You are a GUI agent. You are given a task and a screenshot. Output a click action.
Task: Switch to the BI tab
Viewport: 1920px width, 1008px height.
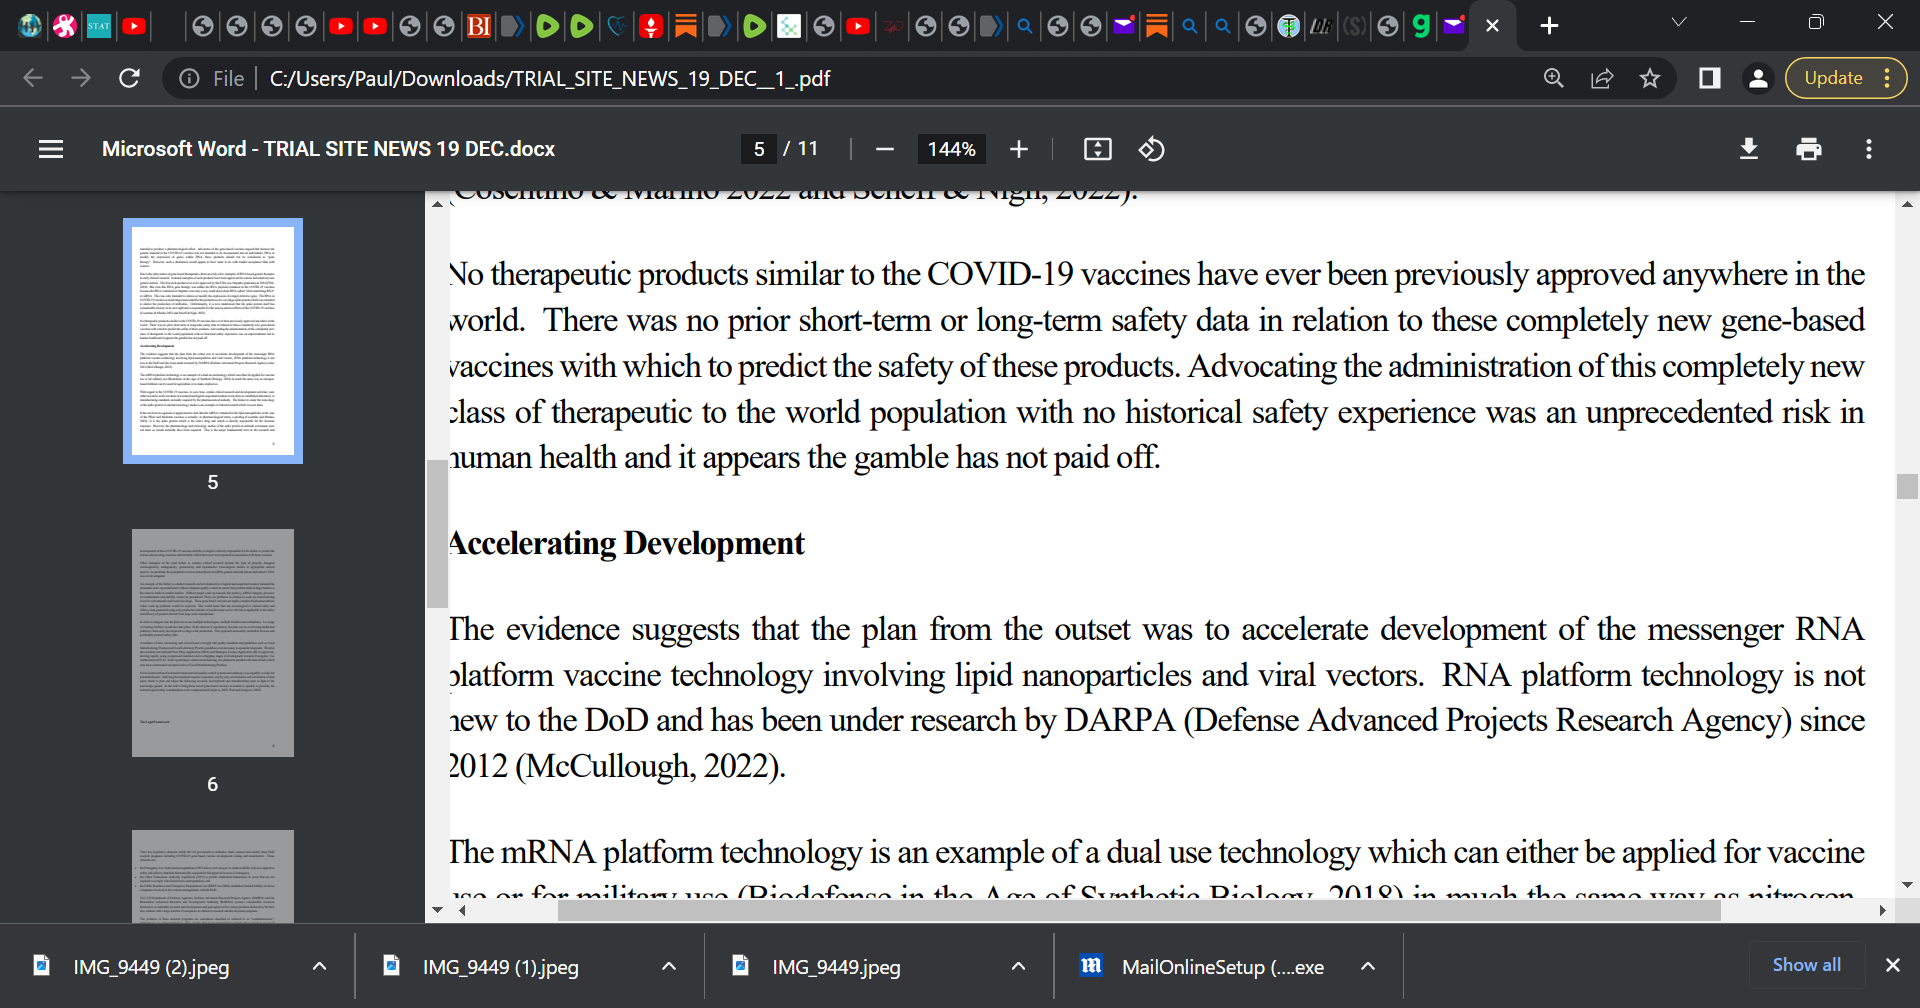point(479,26)
